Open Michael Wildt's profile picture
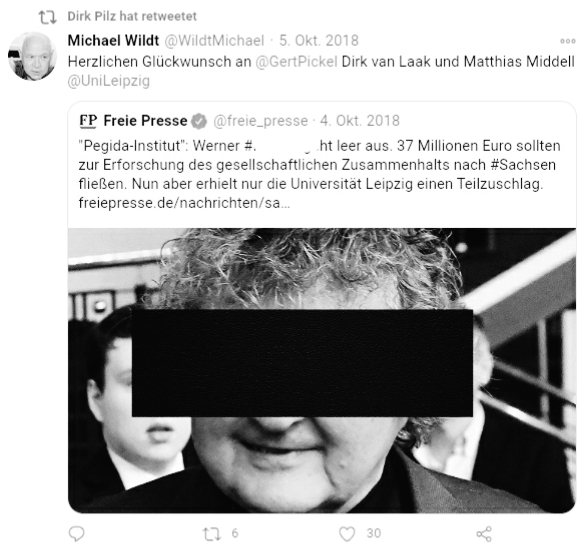Image resolution: width=587 pixels, height=548 pixels. point(33,56)
